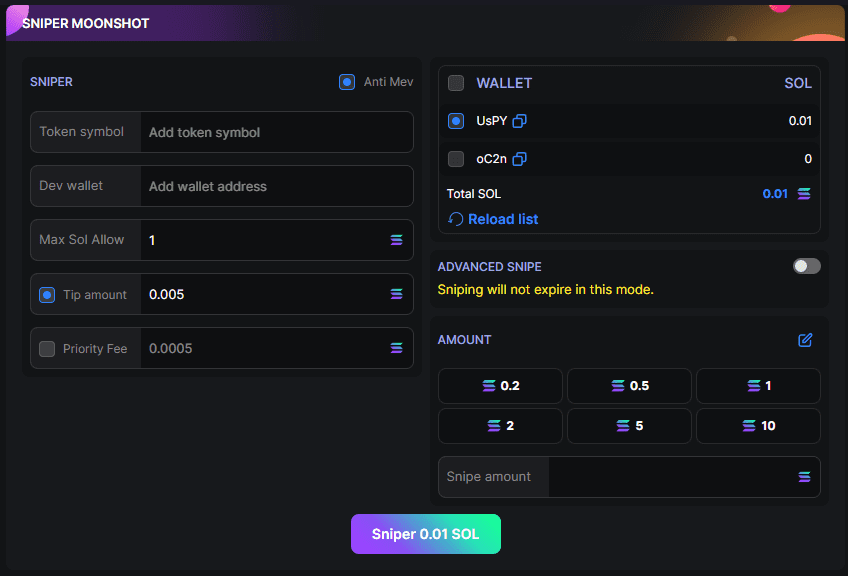Copy the oC2n wallet address
This screenshot has width=848, height=576.
tap(519, 159)
